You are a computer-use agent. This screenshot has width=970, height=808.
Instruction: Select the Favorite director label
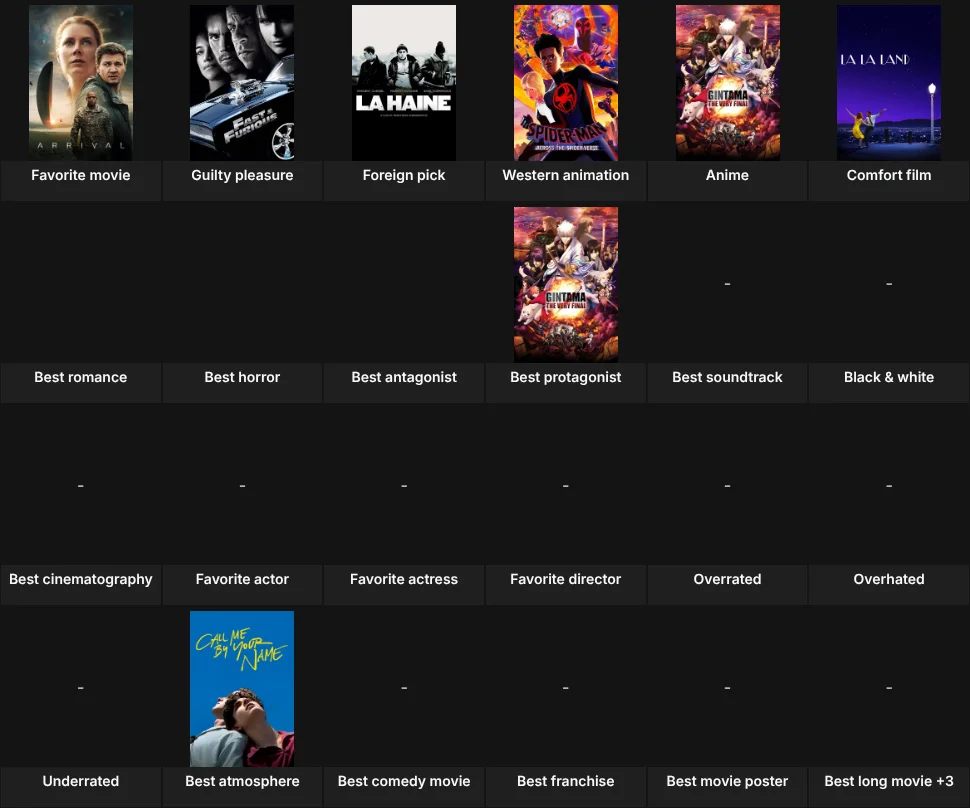coord(565,579)
